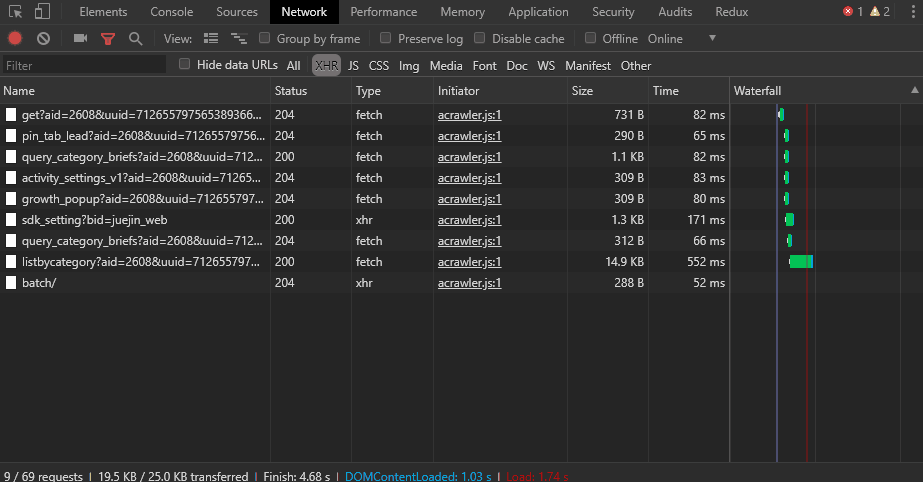This screenshot has height=482, width=923.
Task: Open the Memory tab
Action: [463, 12]
